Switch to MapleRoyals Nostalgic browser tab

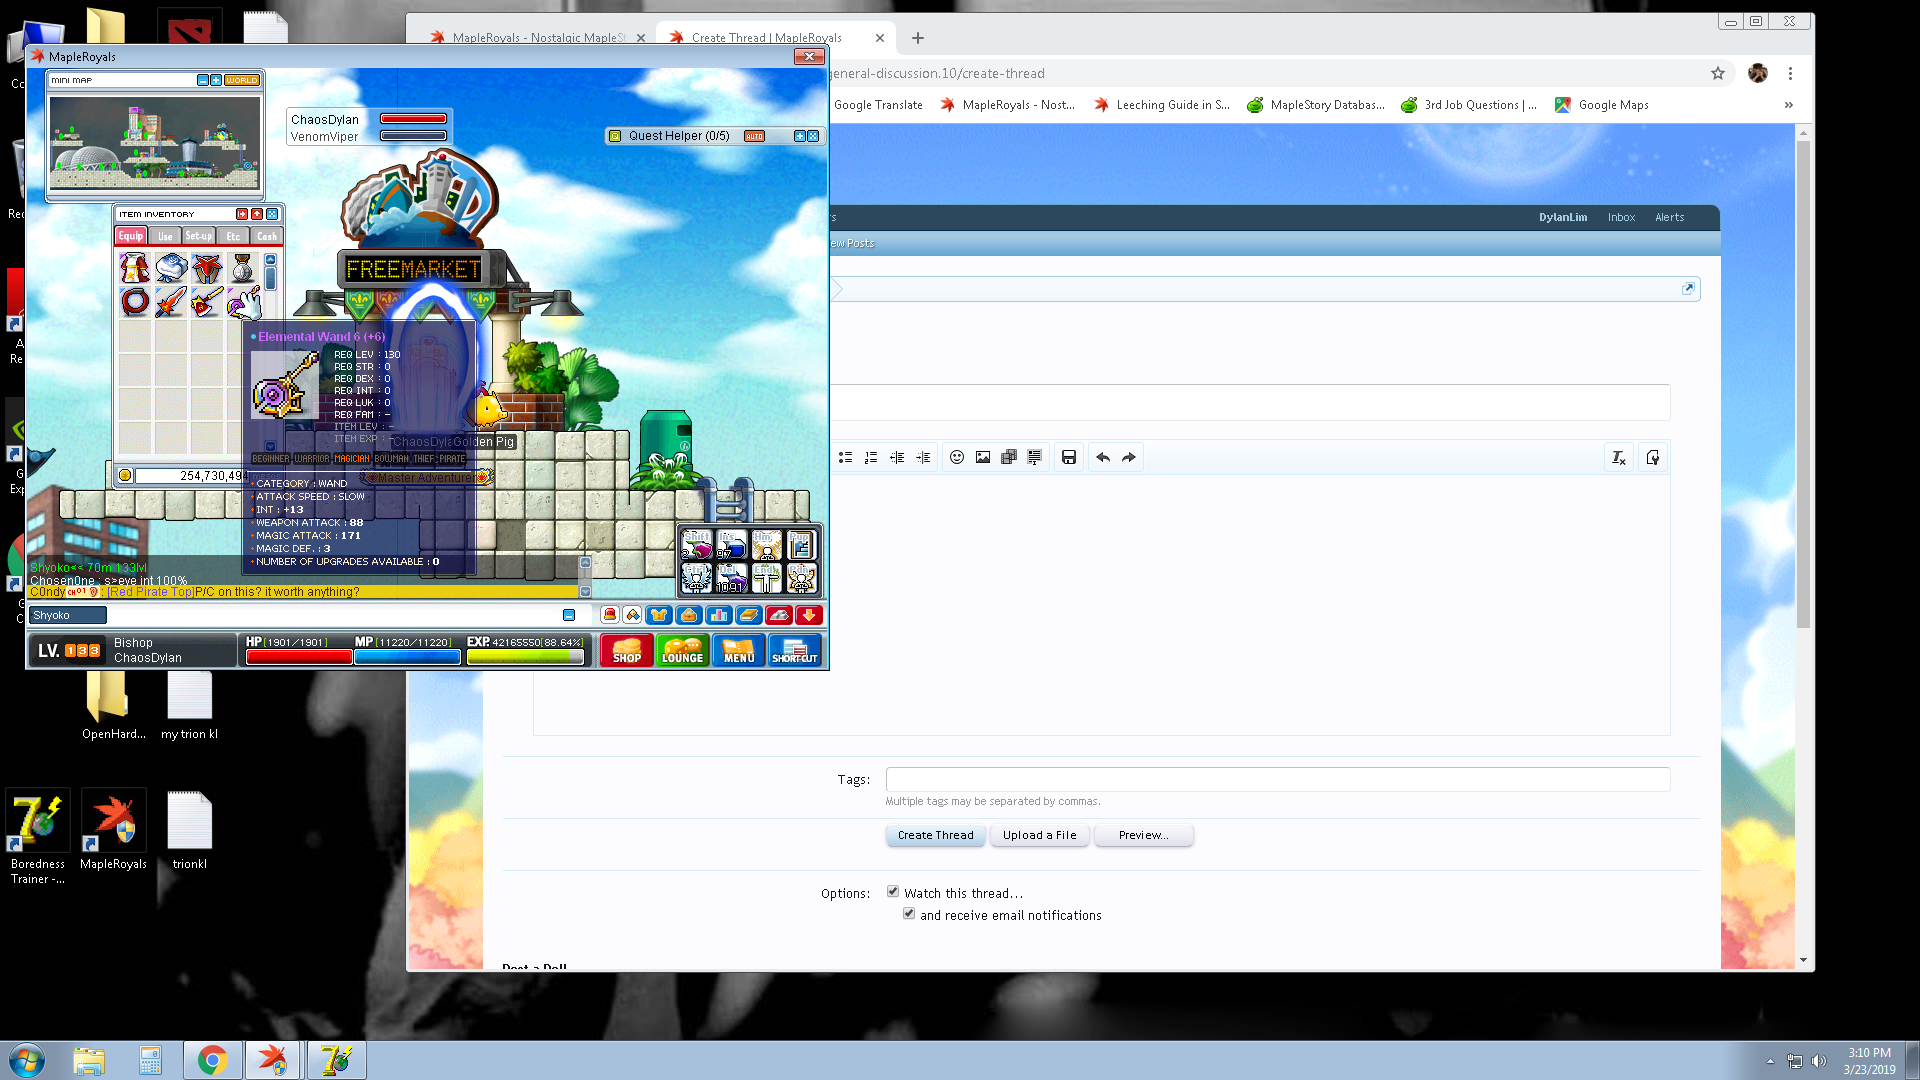(538, 38)
